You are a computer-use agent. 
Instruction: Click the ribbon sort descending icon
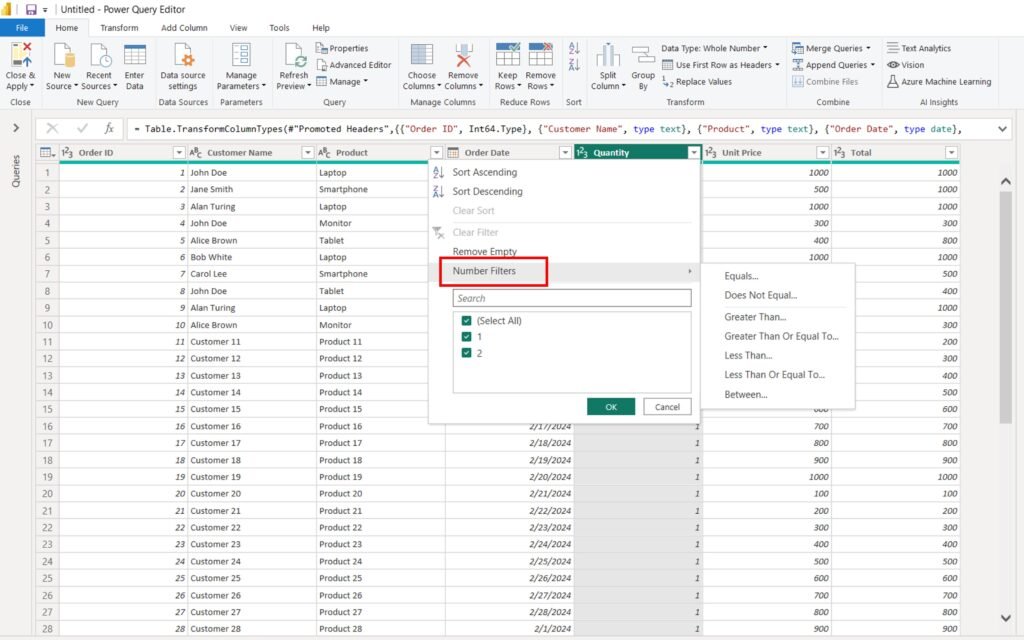click(574, 65)
